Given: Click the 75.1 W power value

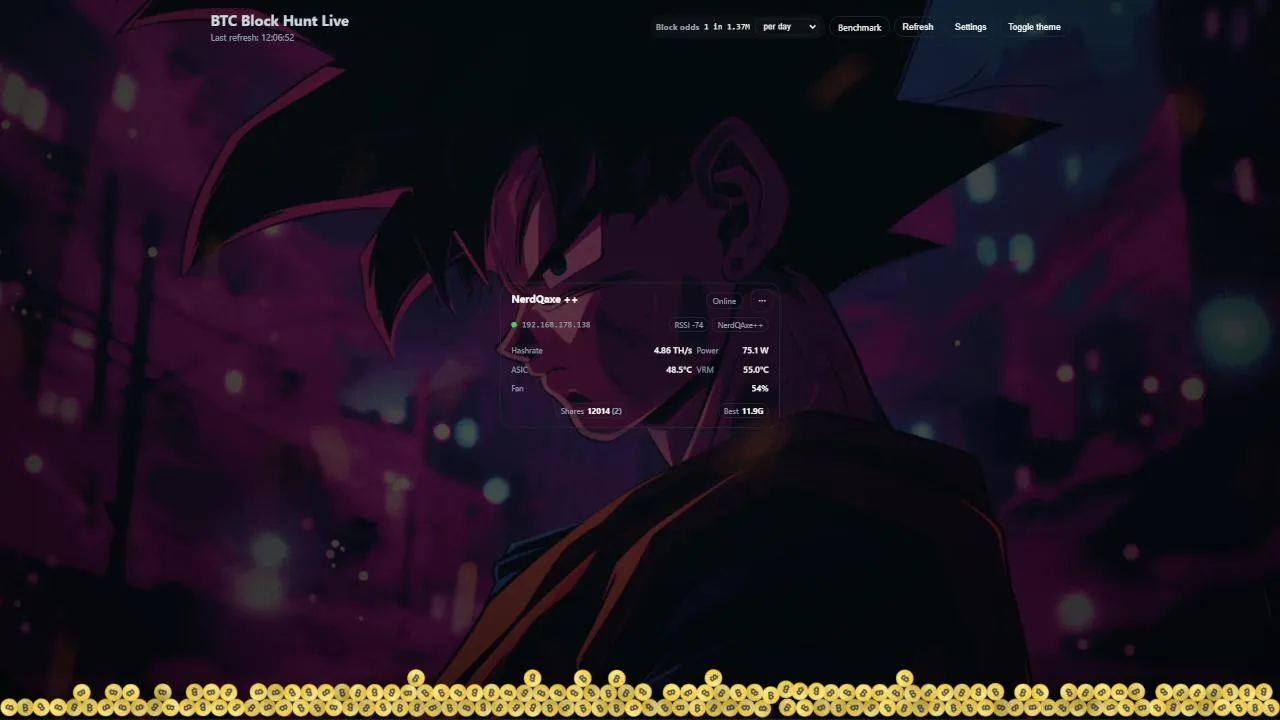Looking at the screenshot, I should (756, 351).
